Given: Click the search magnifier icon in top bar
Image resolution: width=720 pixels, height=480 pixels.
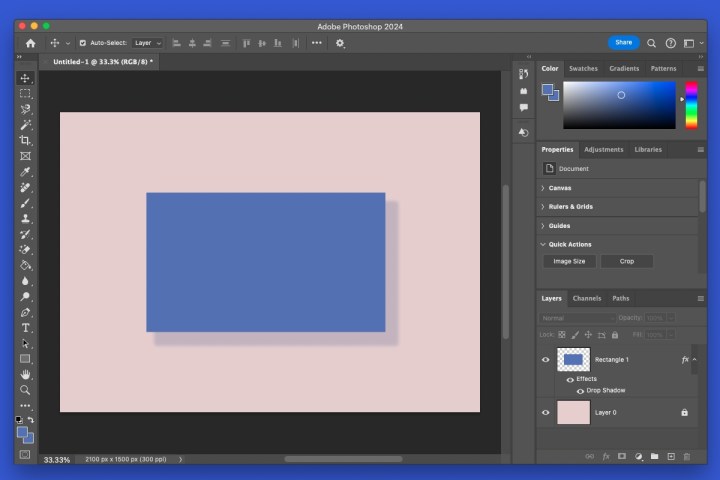Looking at the screenshot, I should tap(652, 43).
